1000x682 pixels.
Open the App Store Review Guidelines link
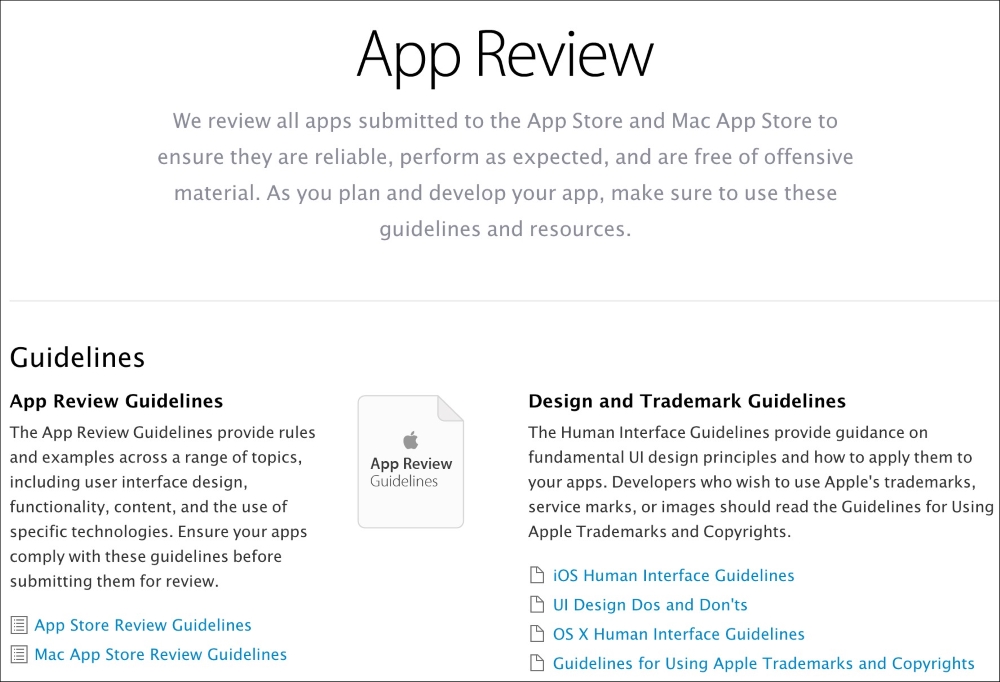pos(143,625)
